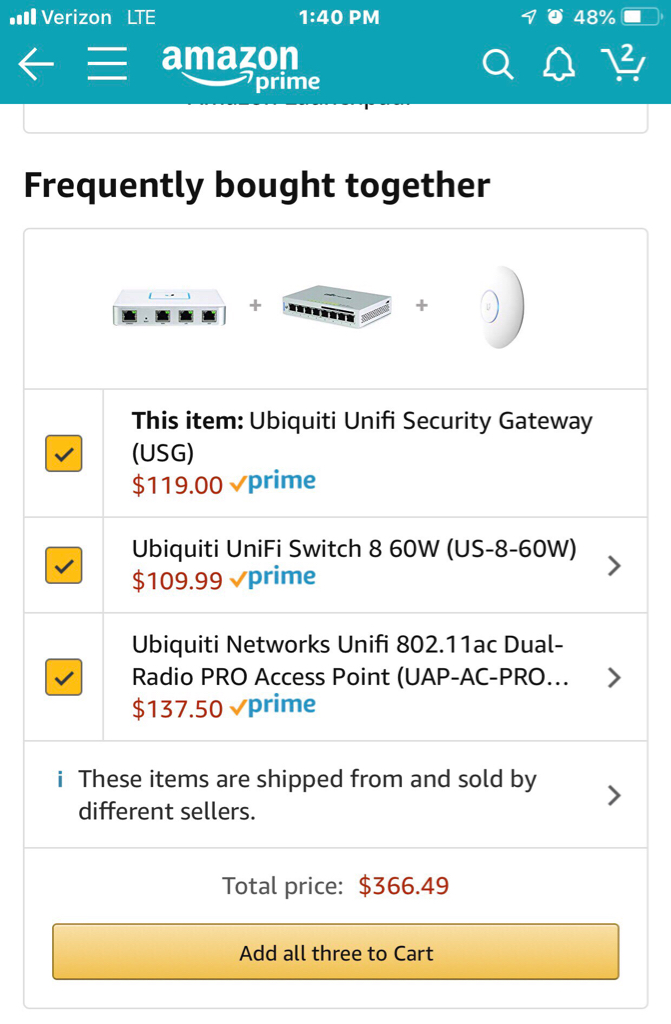The width and height of the screenshot is (671, 1024).
Task: Expand different sellers info chevron
Action: point(614,795)
